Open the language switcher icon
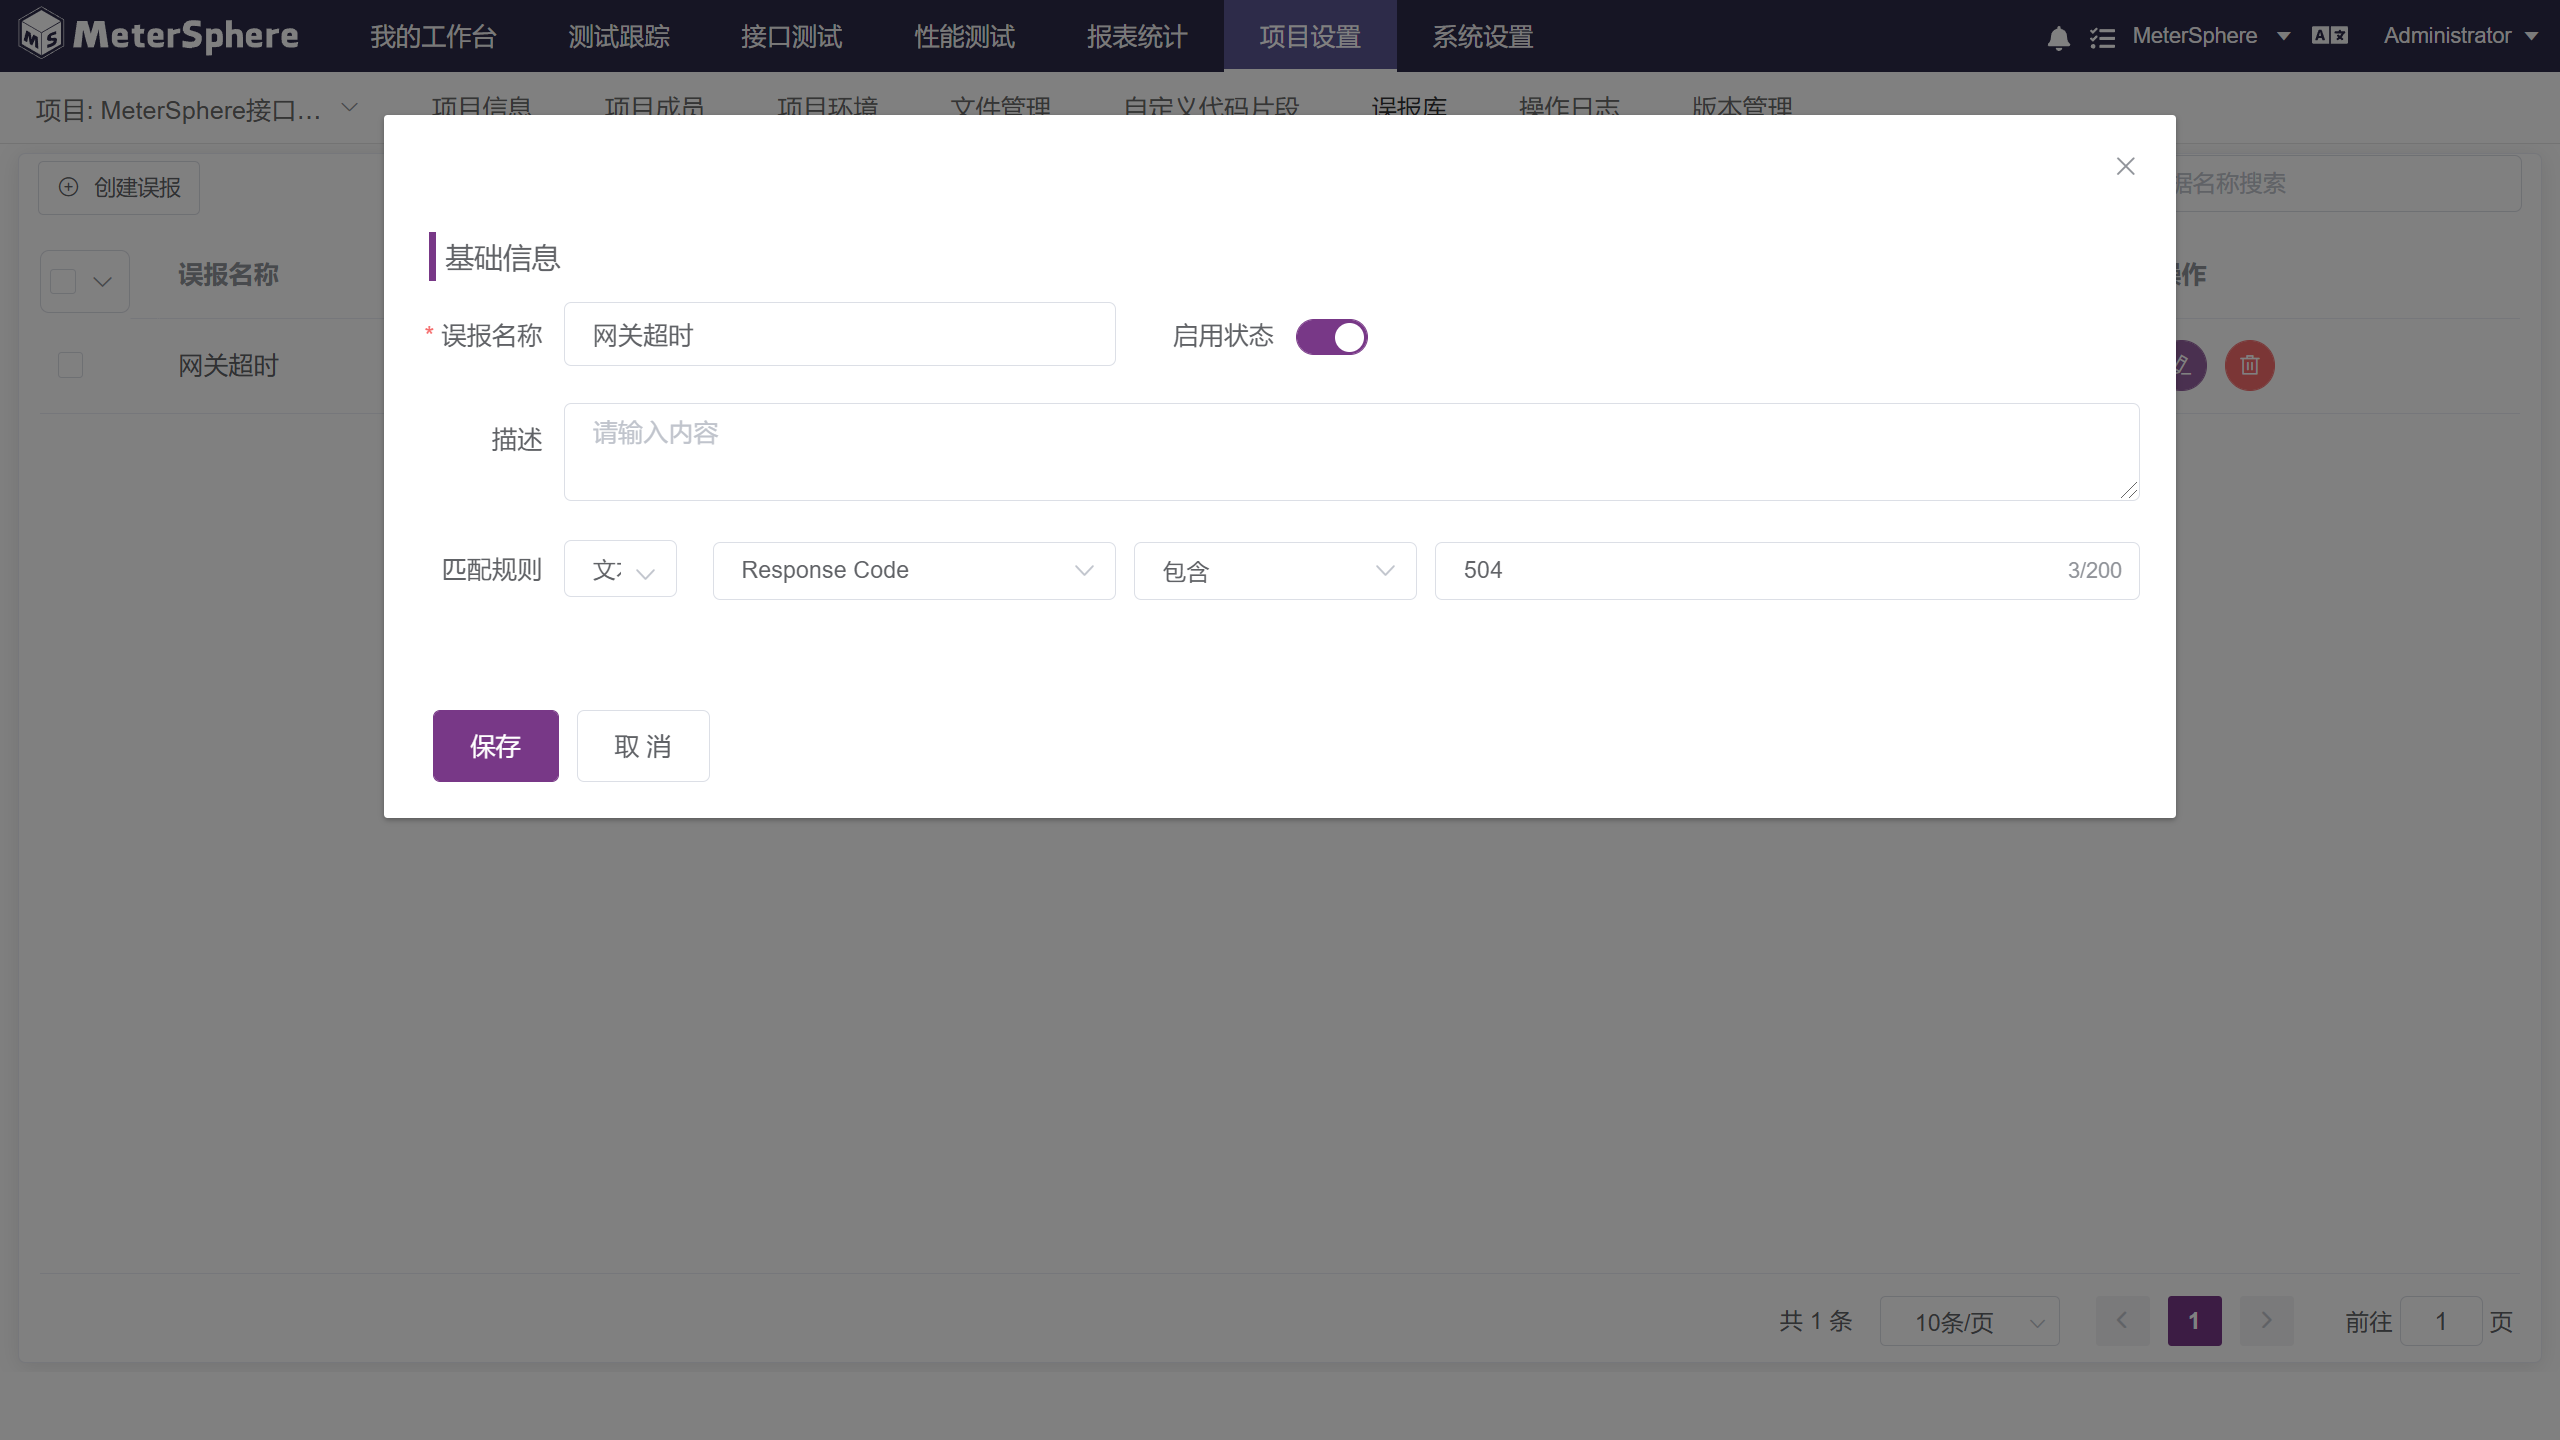 pyautogui.click(x=2329, y=34)
